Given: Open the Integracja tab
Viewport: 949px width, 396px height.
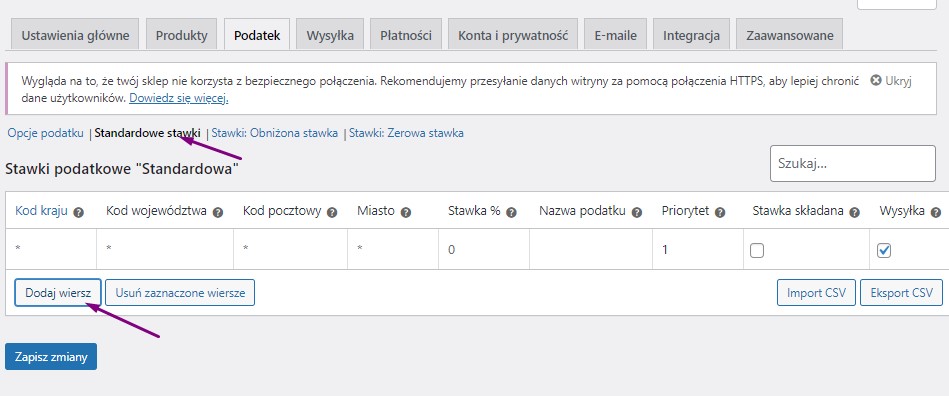Looking at the screenshot, I should [x=691, y=35].
